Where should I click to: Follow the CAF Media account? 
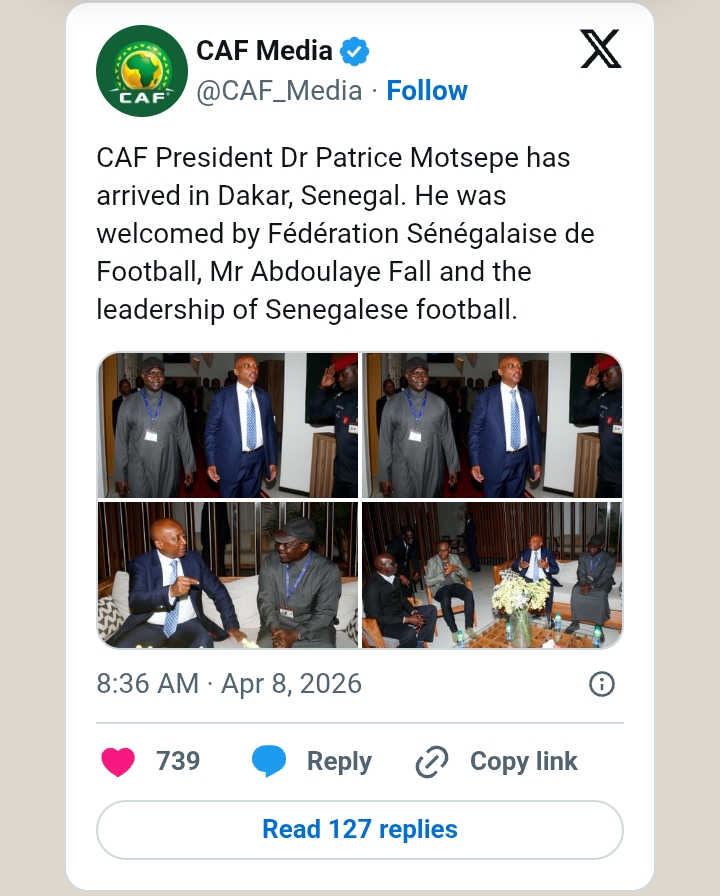427,91
